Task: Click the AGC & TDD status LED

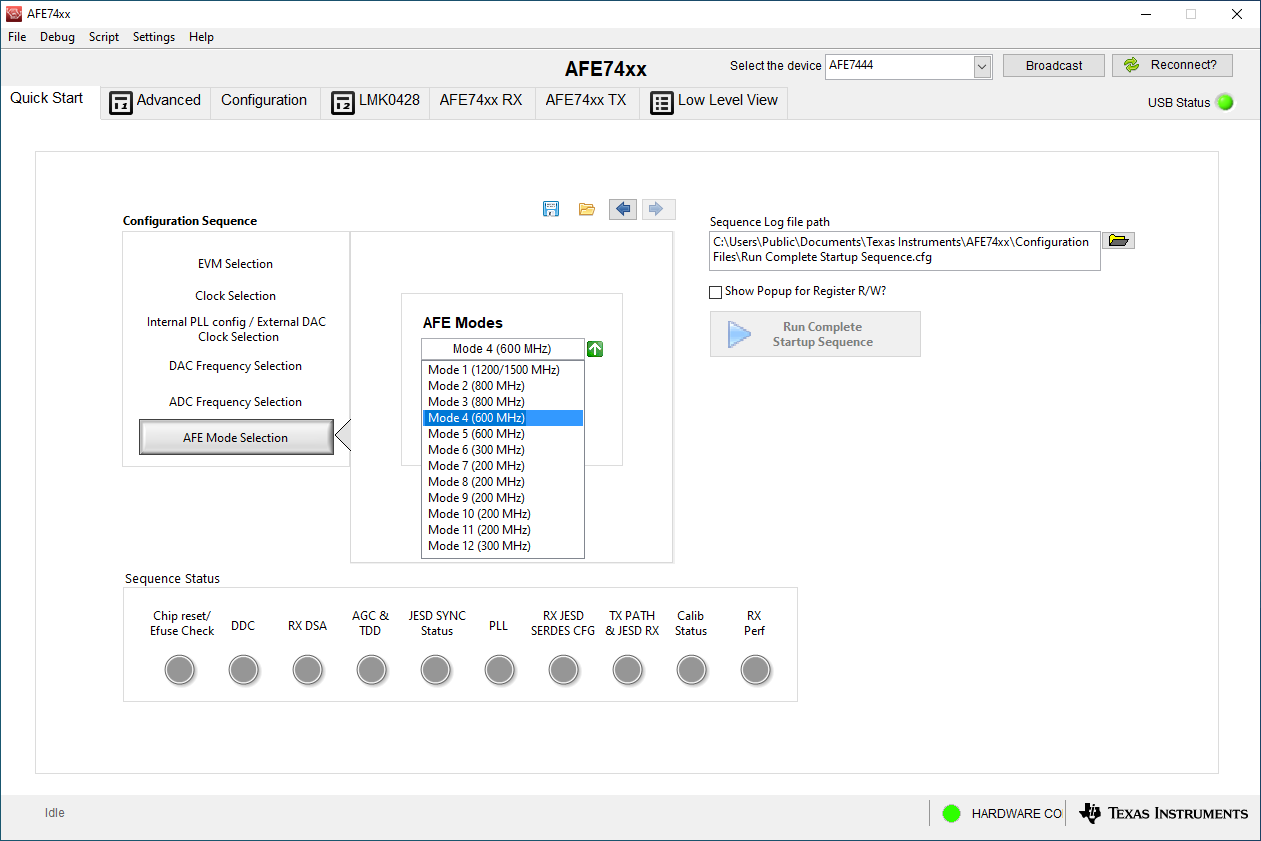Action: (372, 670)
